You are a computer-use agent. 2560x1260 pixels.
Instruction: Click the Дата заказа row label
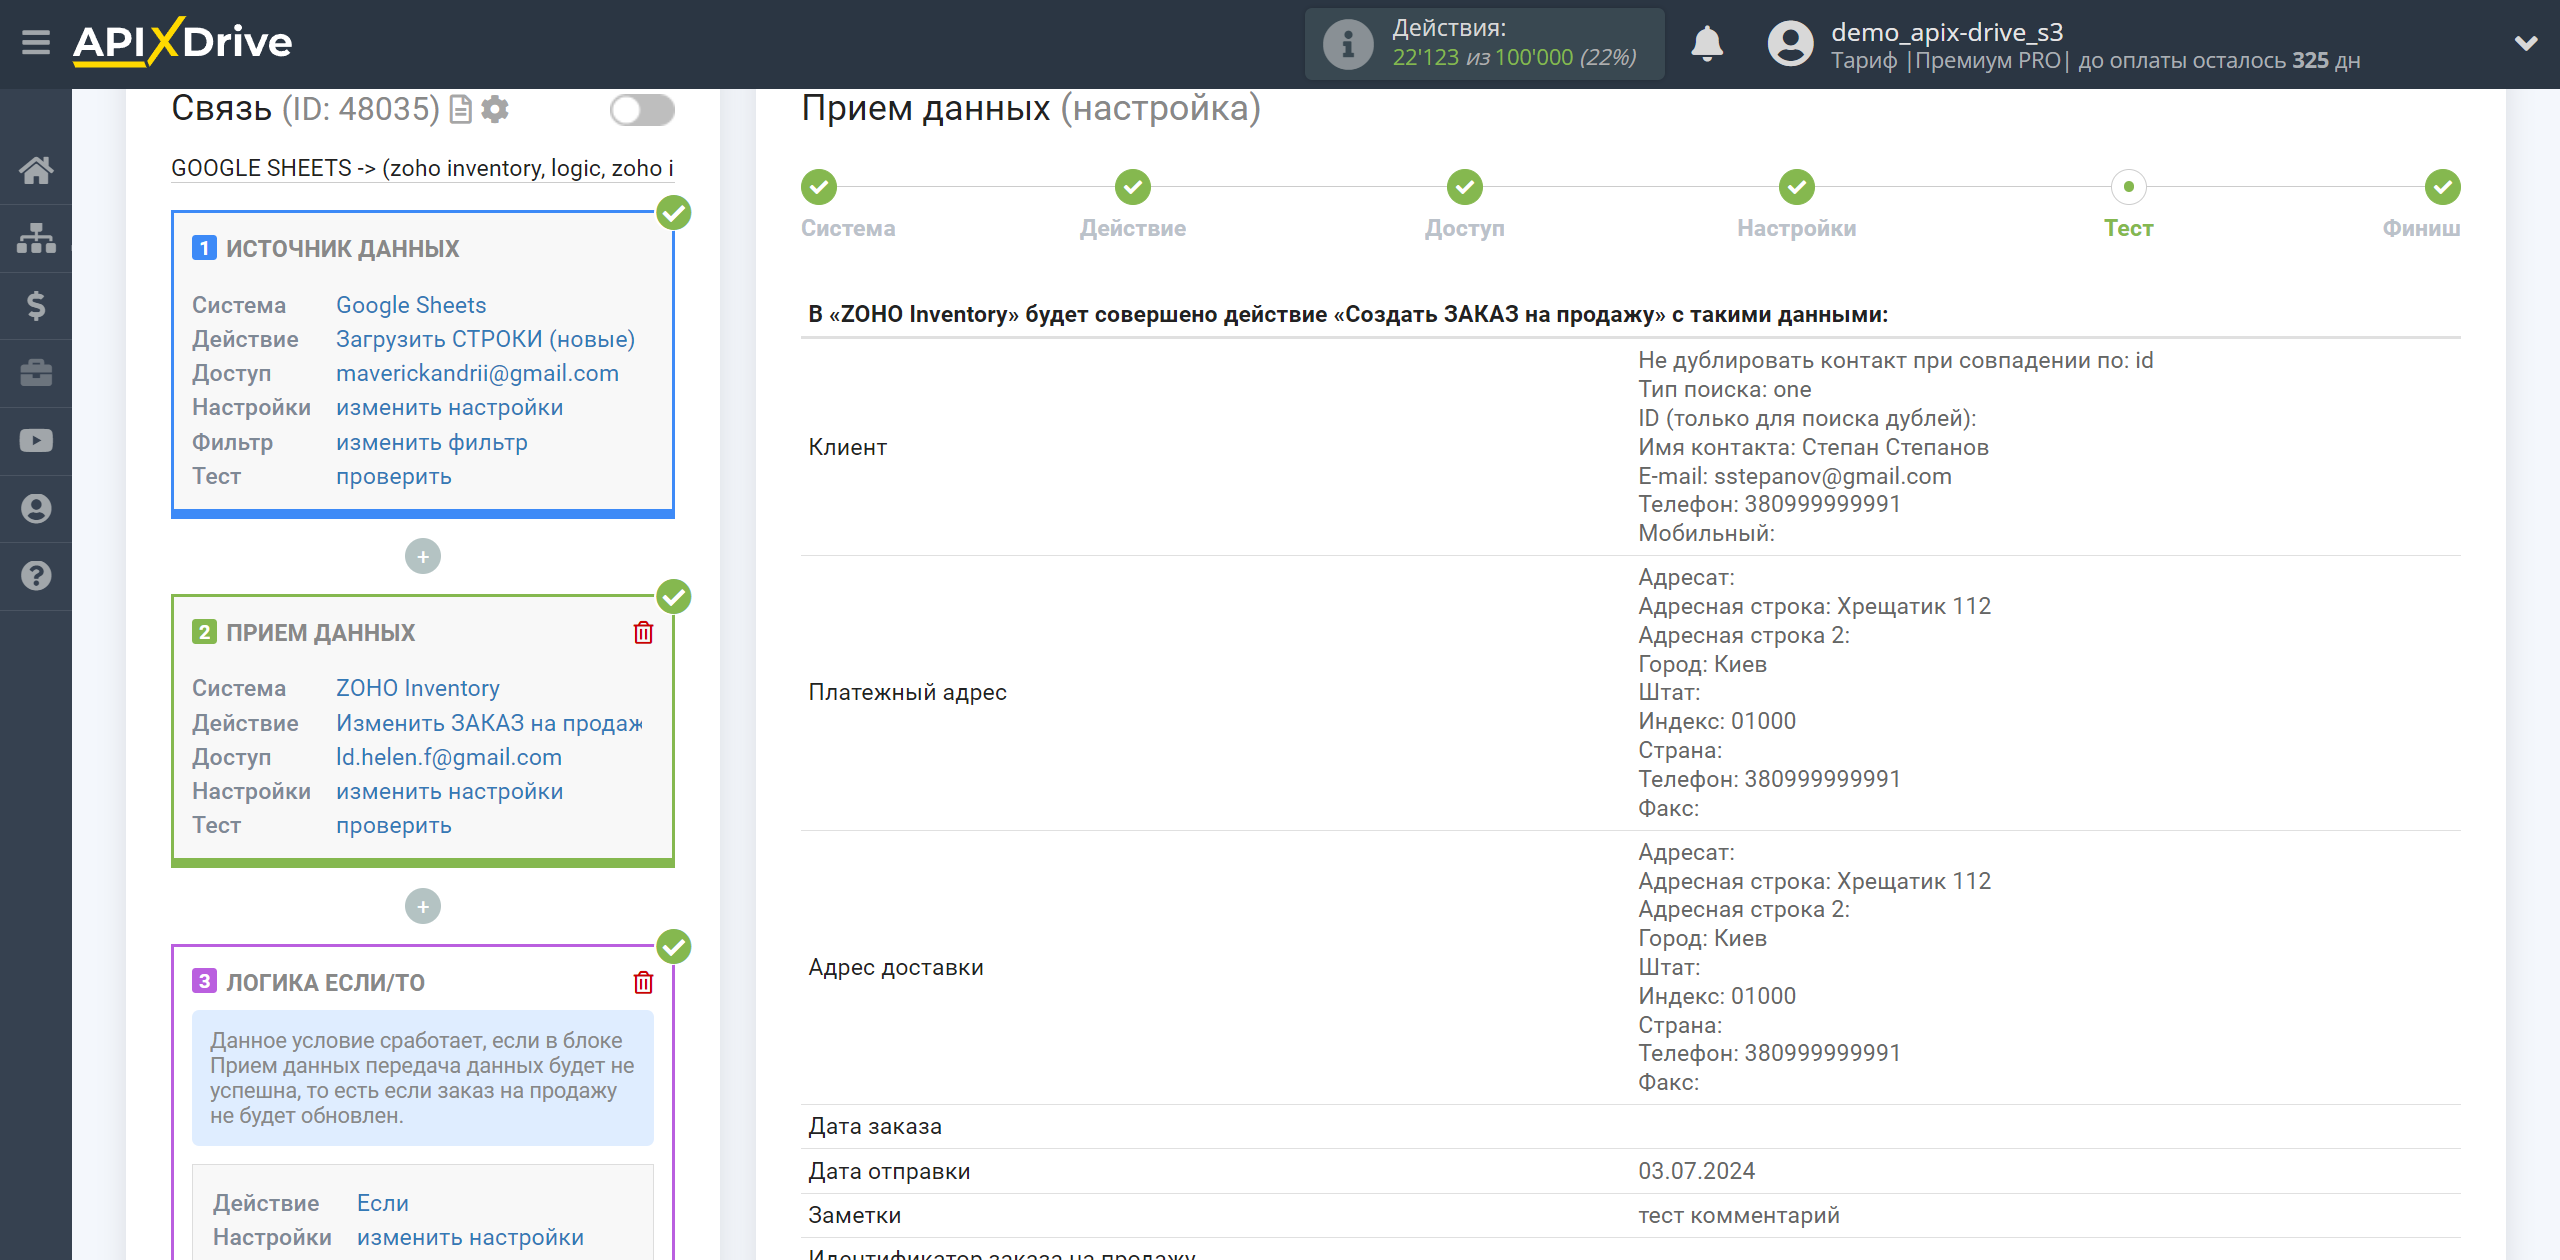pyautogui.click(x=875, y=1126)
